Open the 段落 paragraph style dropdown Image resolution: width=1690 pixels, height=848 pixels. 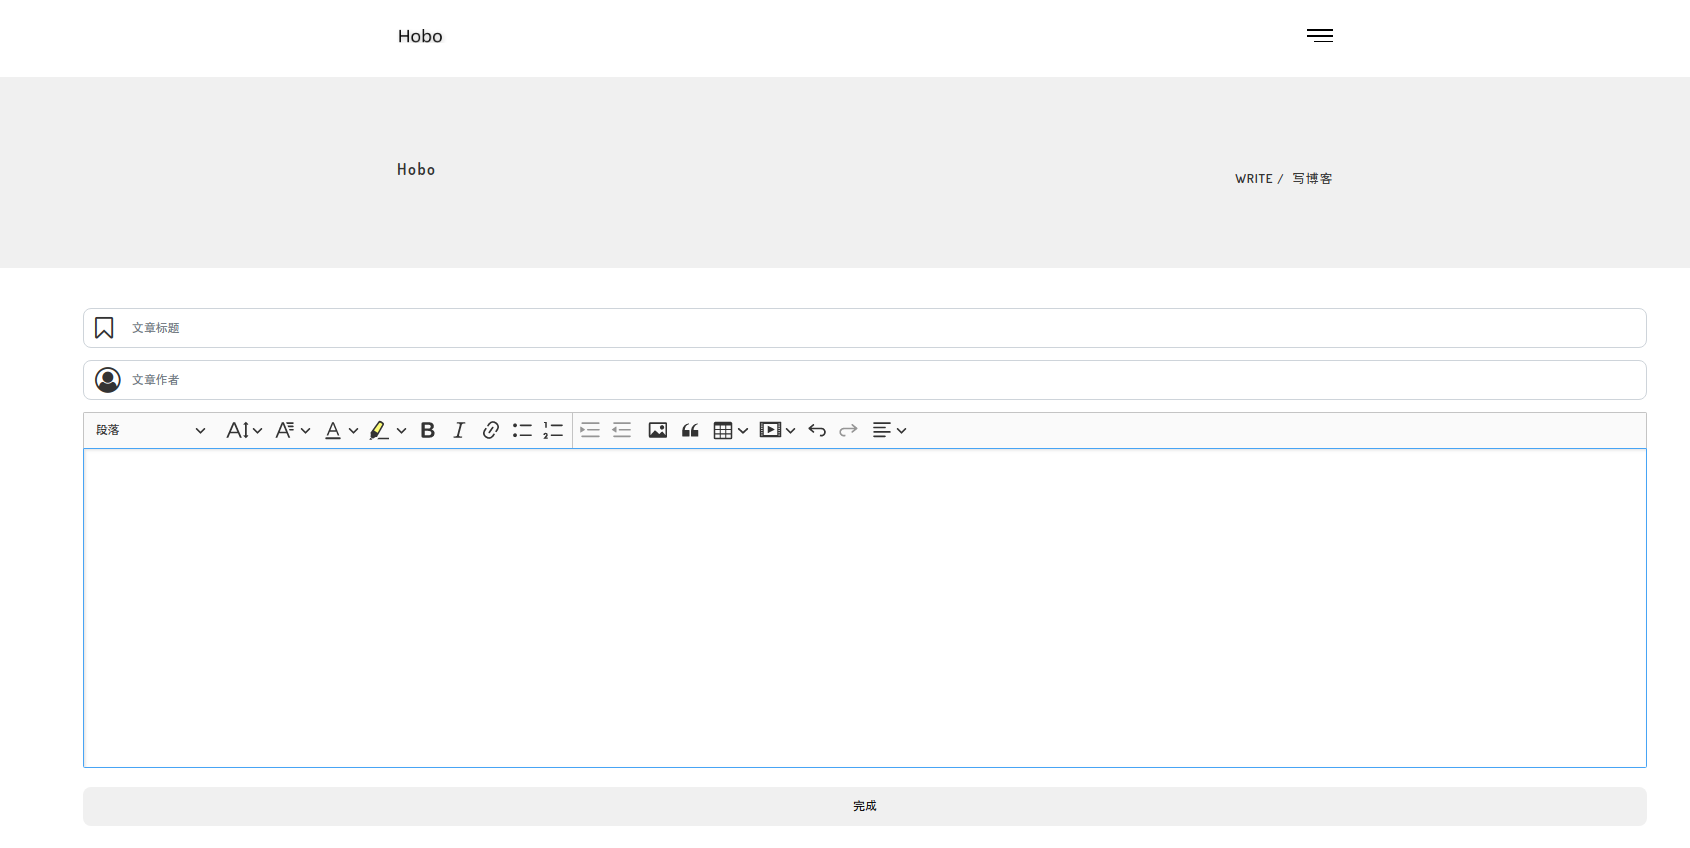151,430
